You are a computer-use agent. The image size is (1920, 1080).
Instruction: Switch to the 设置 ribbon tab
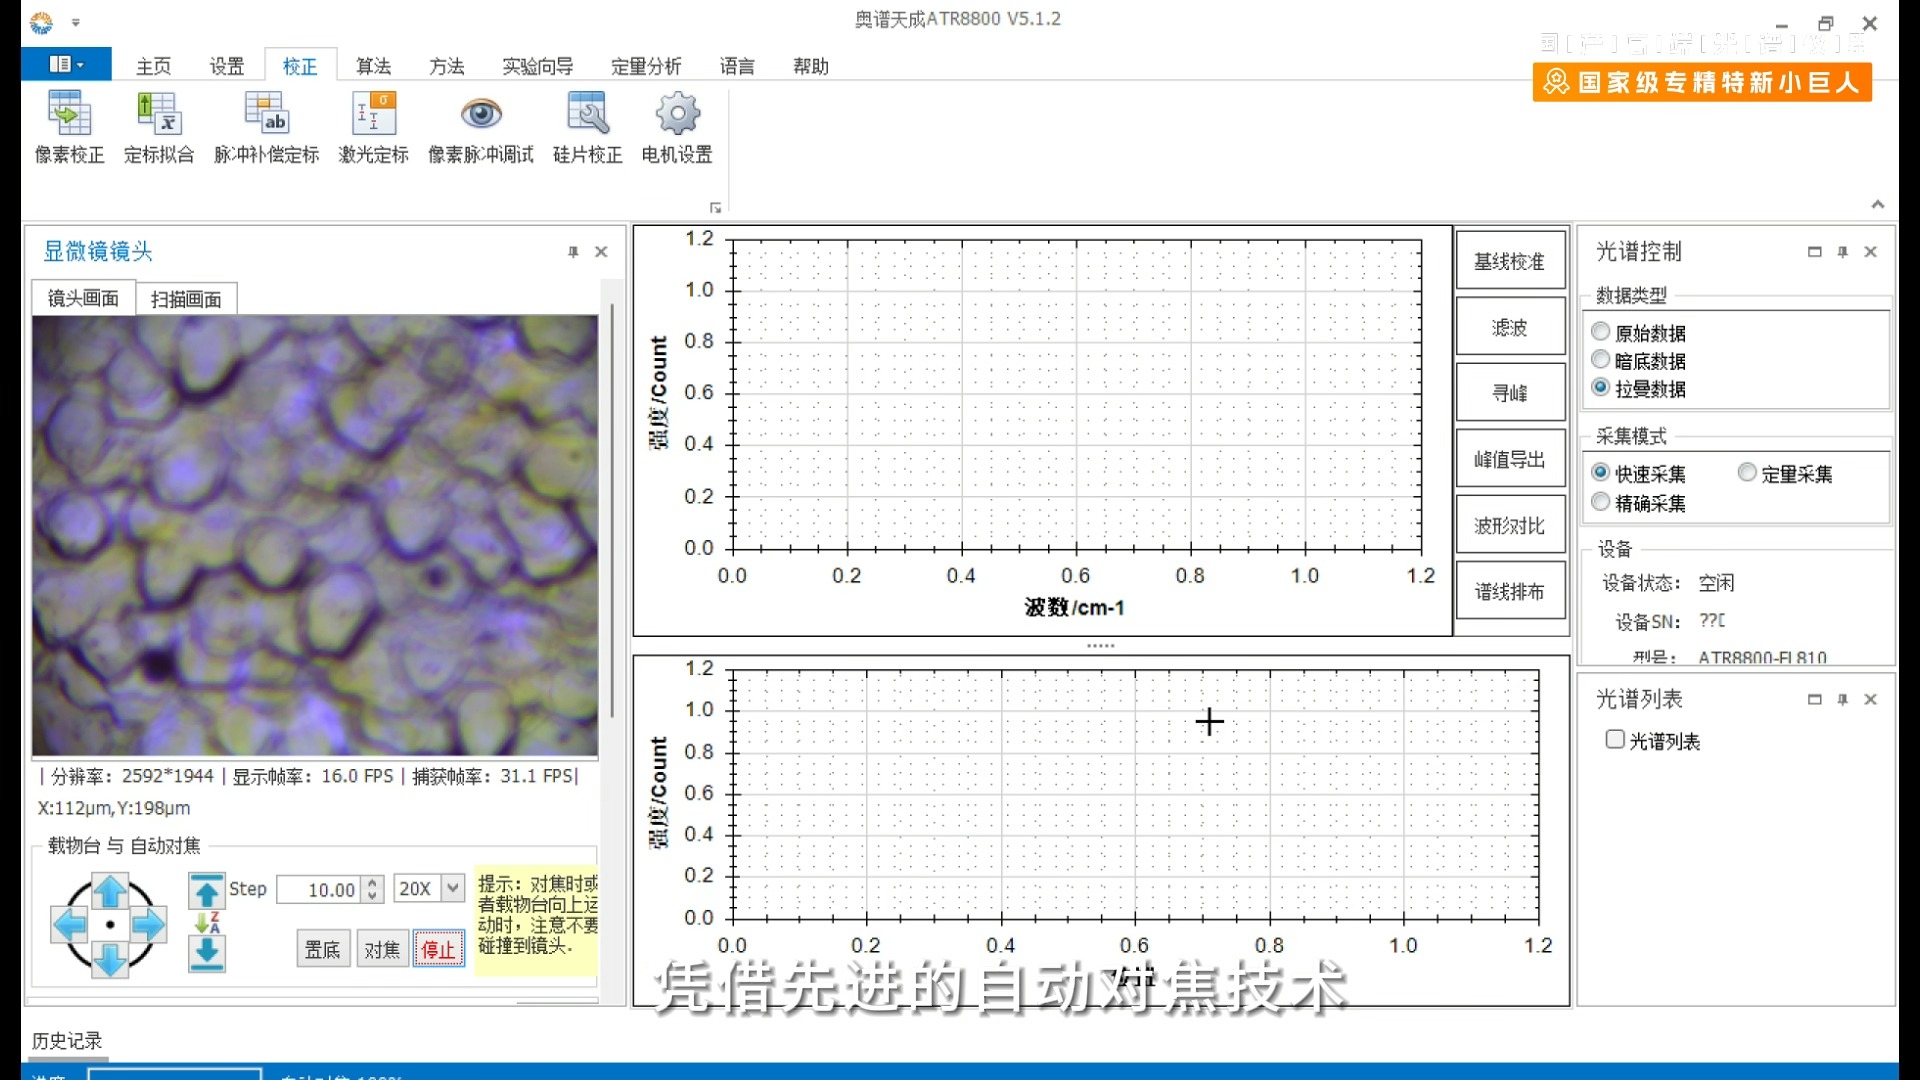[226, 66]
